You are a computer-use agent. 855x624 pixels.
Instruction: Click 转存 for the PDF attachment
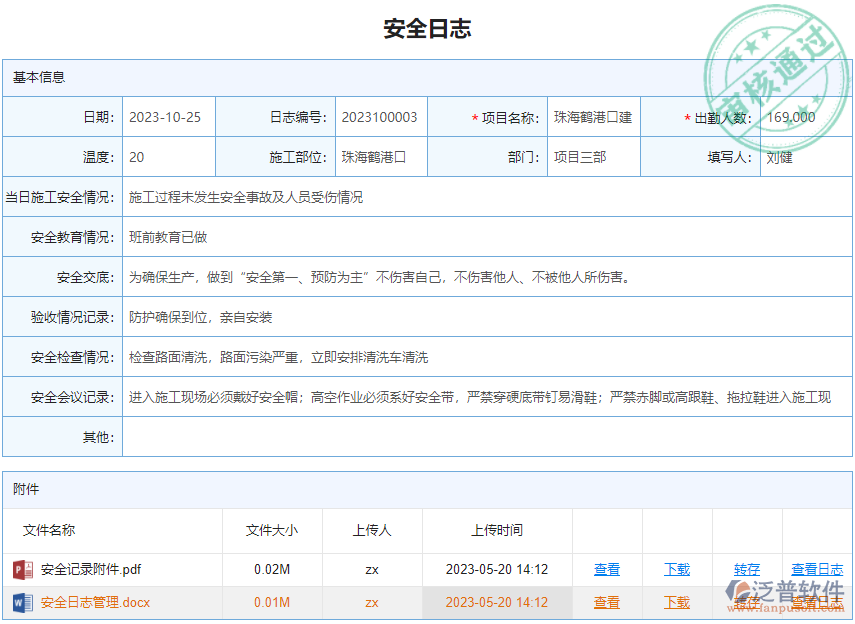pyautogui.click(x=747, y=569)
